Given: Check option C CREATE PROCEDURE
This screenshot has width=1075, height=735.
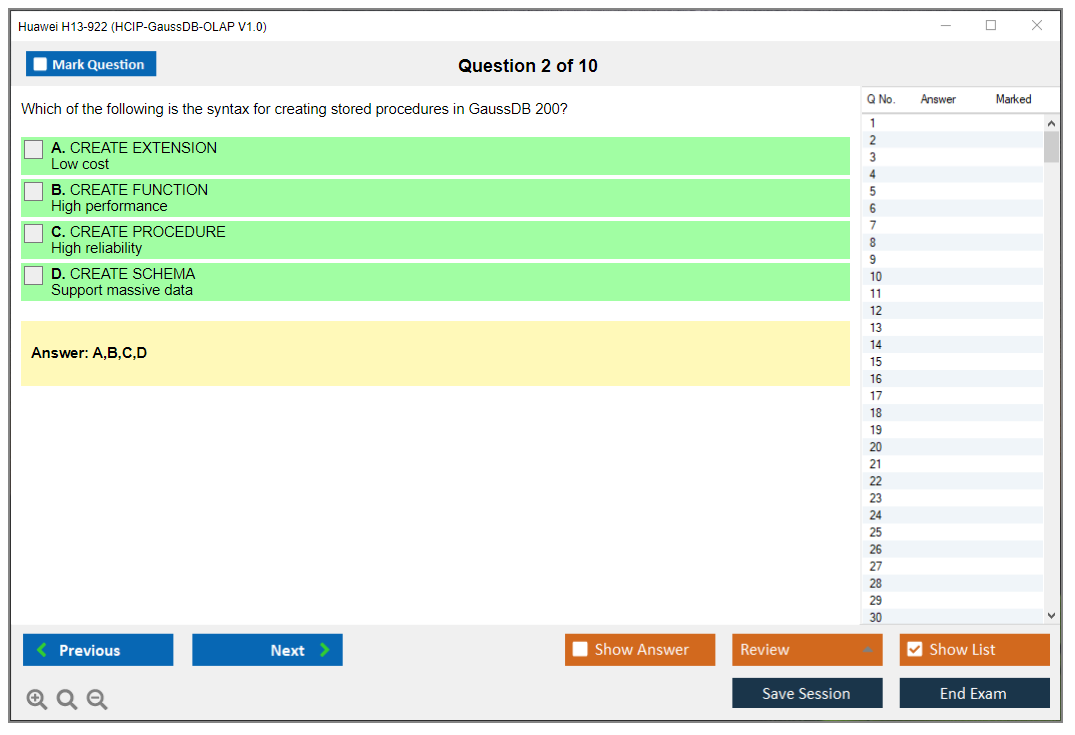Looking at the screenshot, I should (x=34, y=233).
